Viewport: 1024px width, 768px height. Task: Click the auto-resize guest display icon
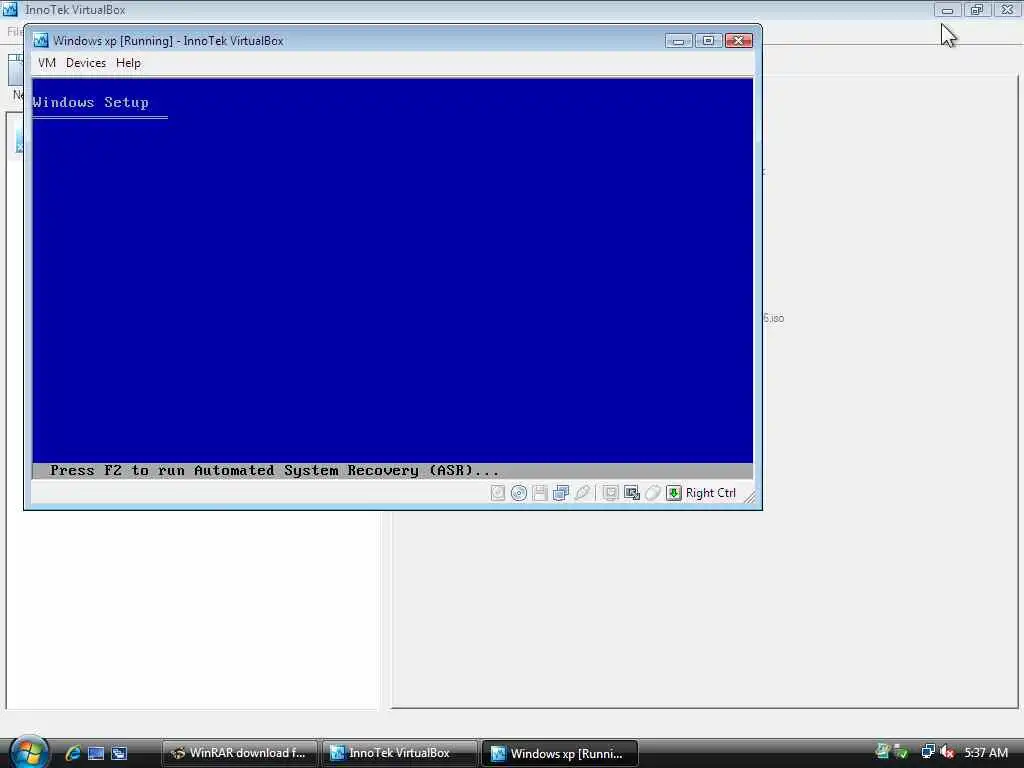[x=632, y=493]
